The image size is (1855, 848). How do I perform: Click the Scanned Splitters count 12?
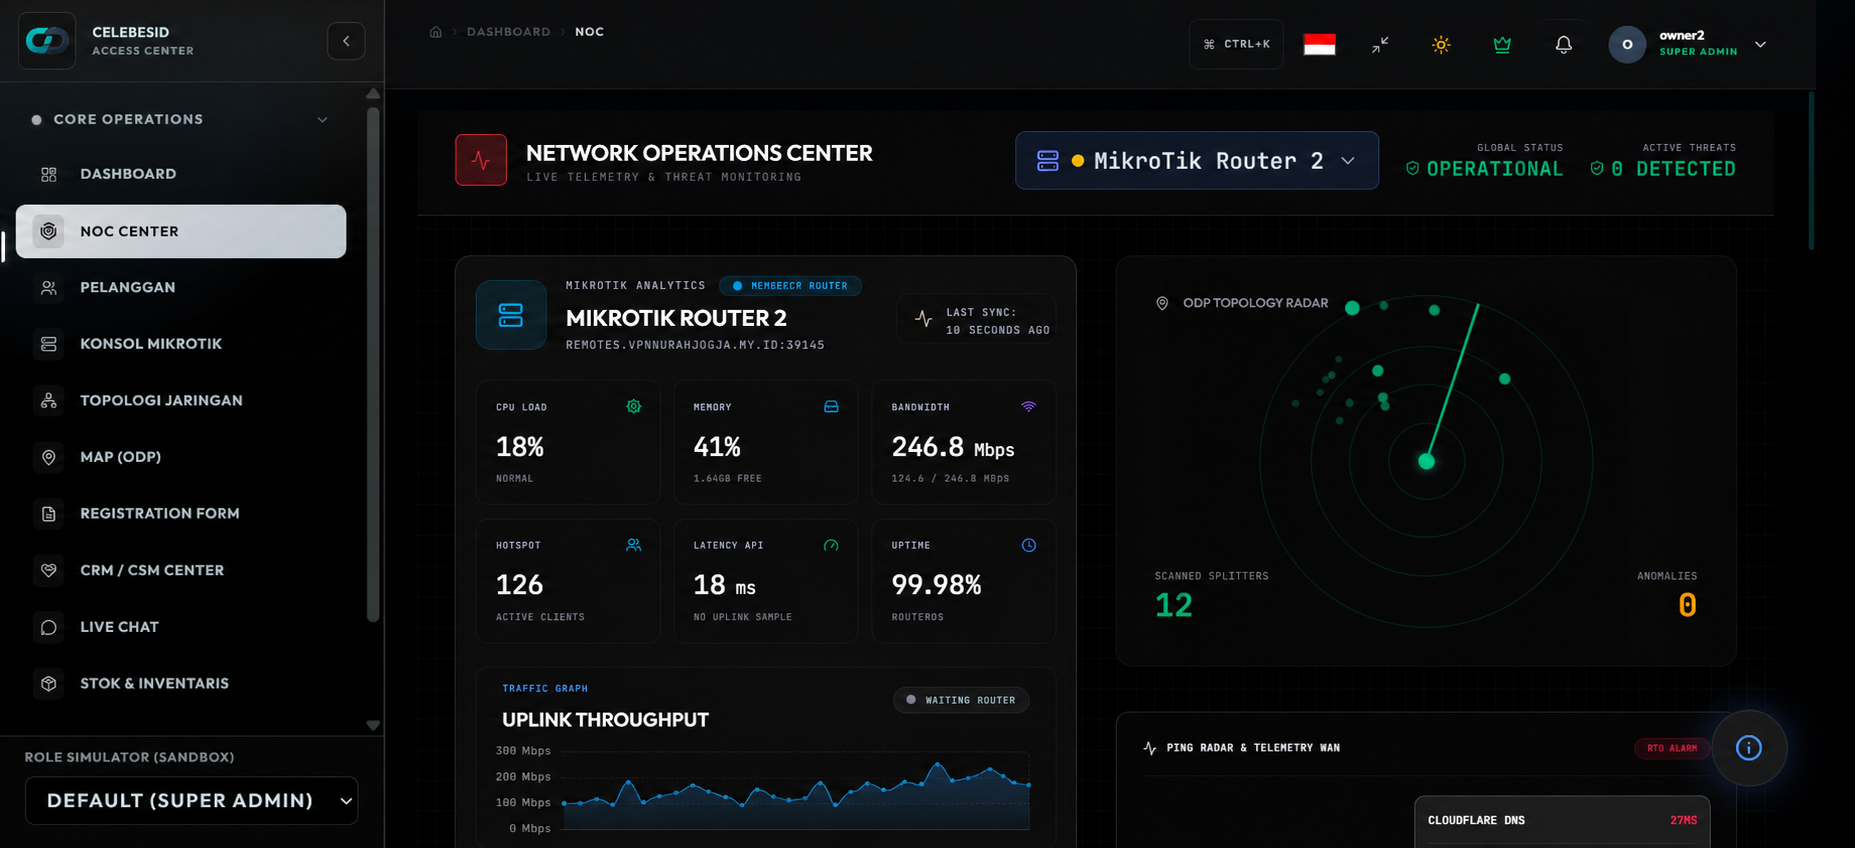coord(1174,605)
